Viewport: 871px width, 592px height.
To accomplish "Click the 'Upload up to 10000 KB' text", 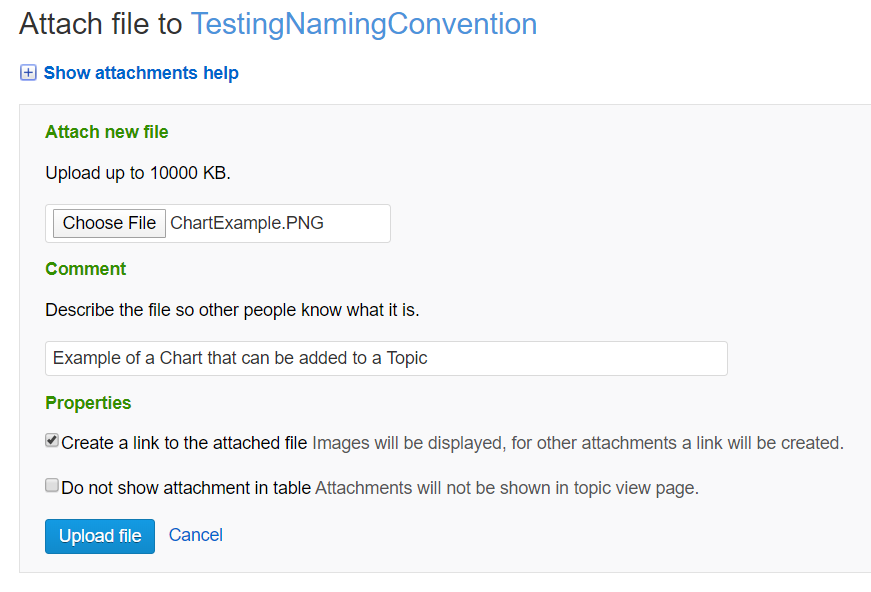I will [x=138, y=173].
